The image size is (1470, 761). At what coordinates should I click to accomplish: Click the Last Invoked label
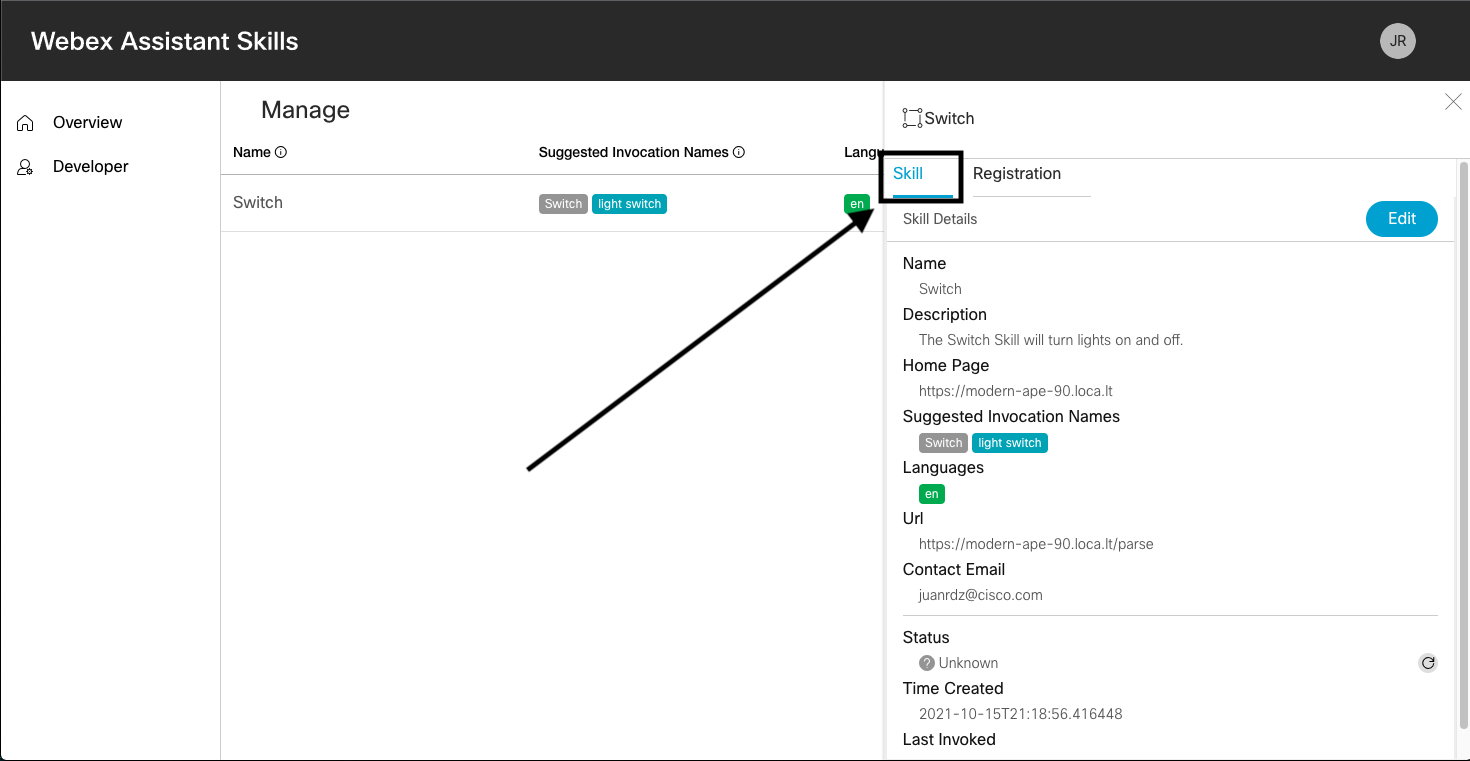(949, 740)
